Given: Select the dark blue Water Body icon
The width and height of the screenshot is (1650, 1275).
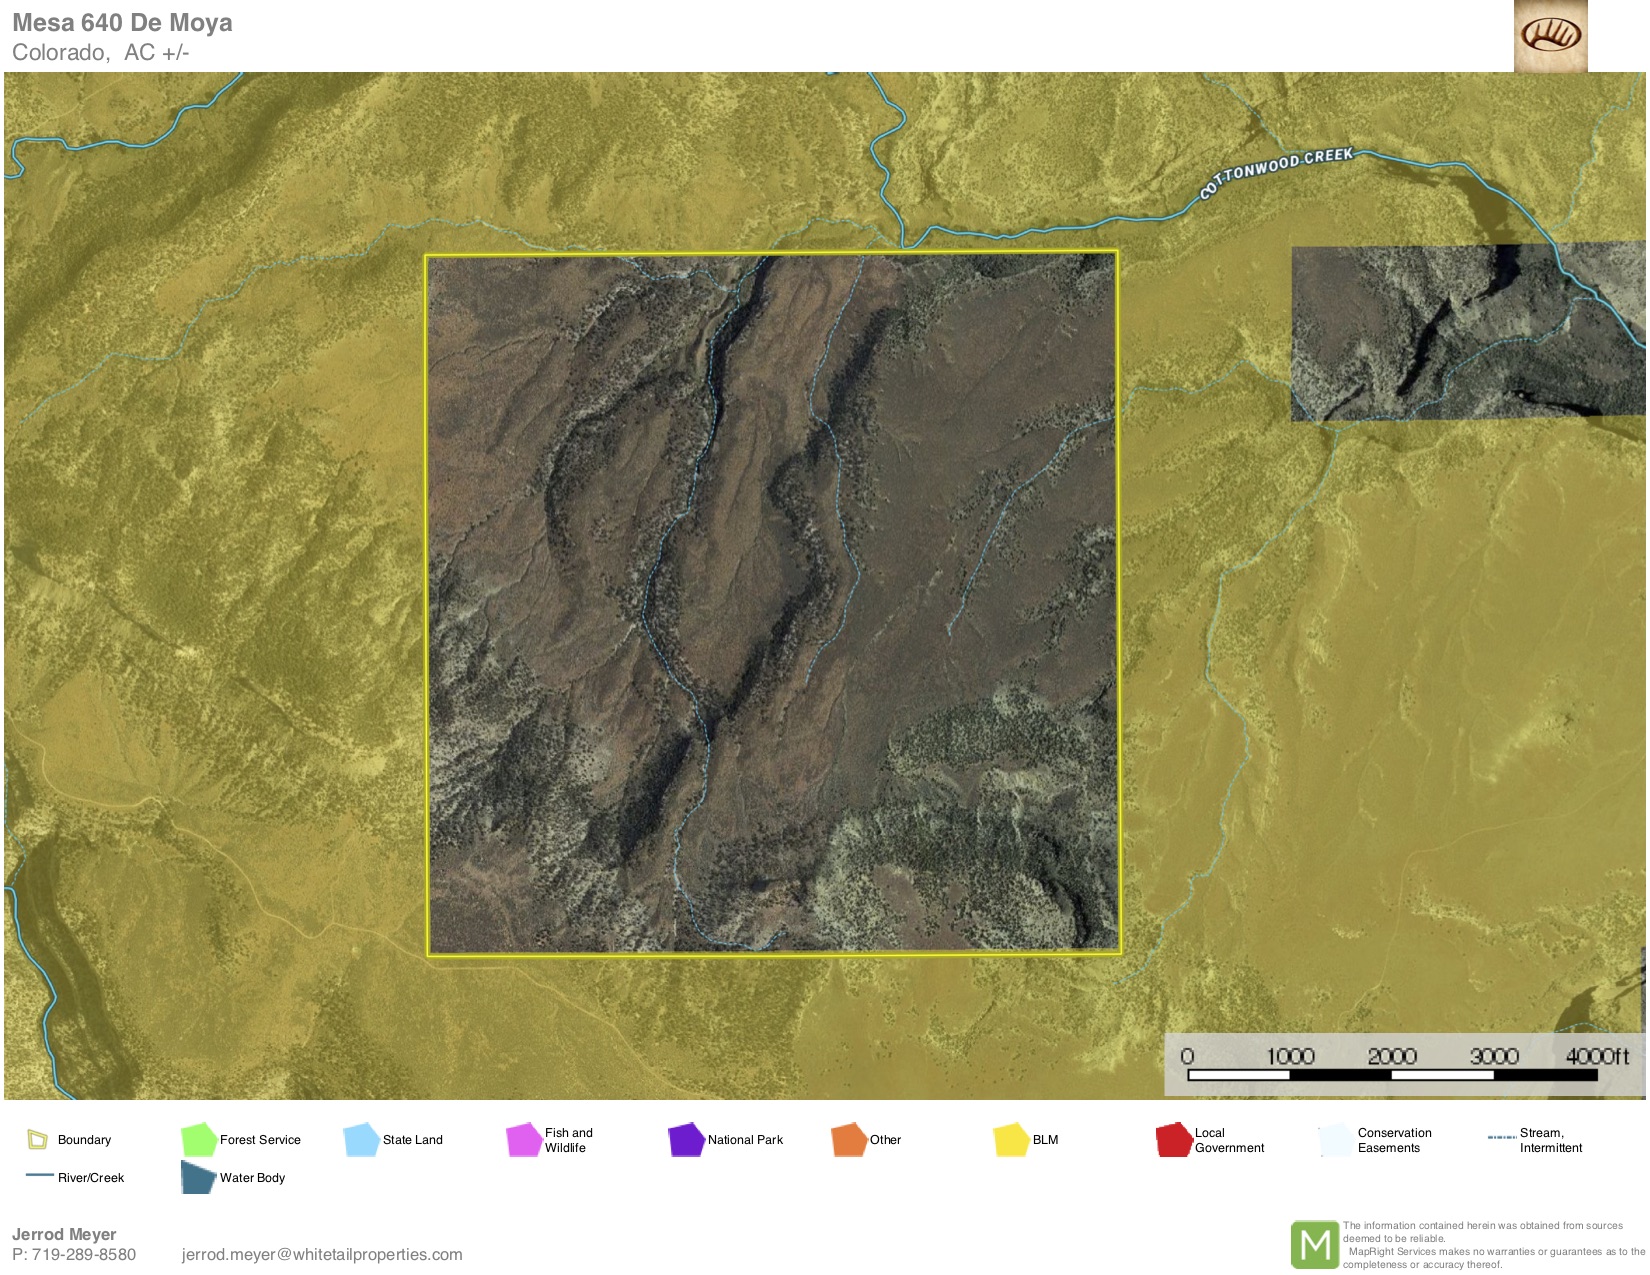Looking at the screenshot, I should point(198,1177).
